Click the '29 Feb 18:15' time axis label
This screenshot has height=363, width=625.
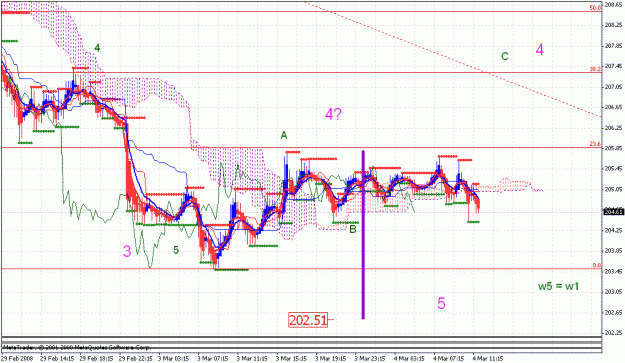click(96, 358)
